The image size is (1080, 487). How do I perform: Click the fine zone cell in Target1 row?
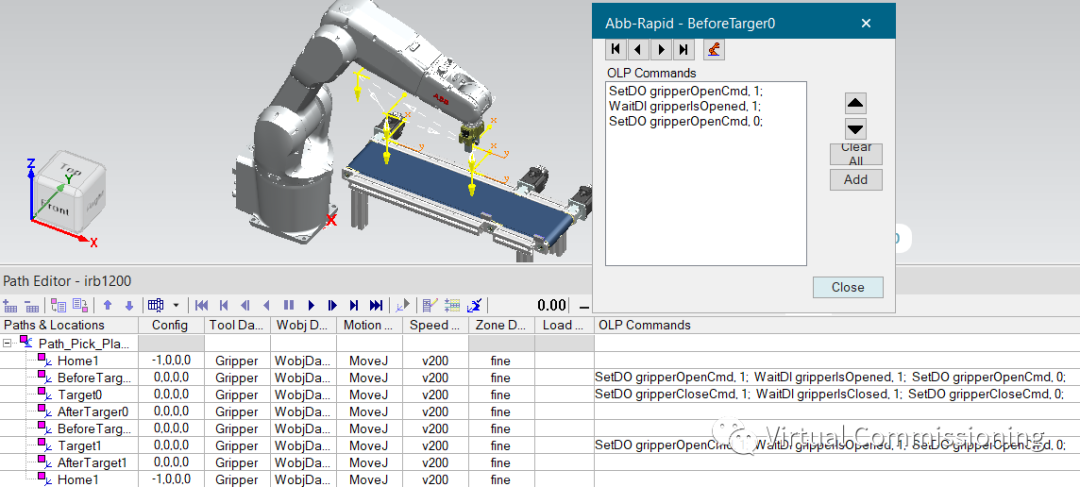501,445
